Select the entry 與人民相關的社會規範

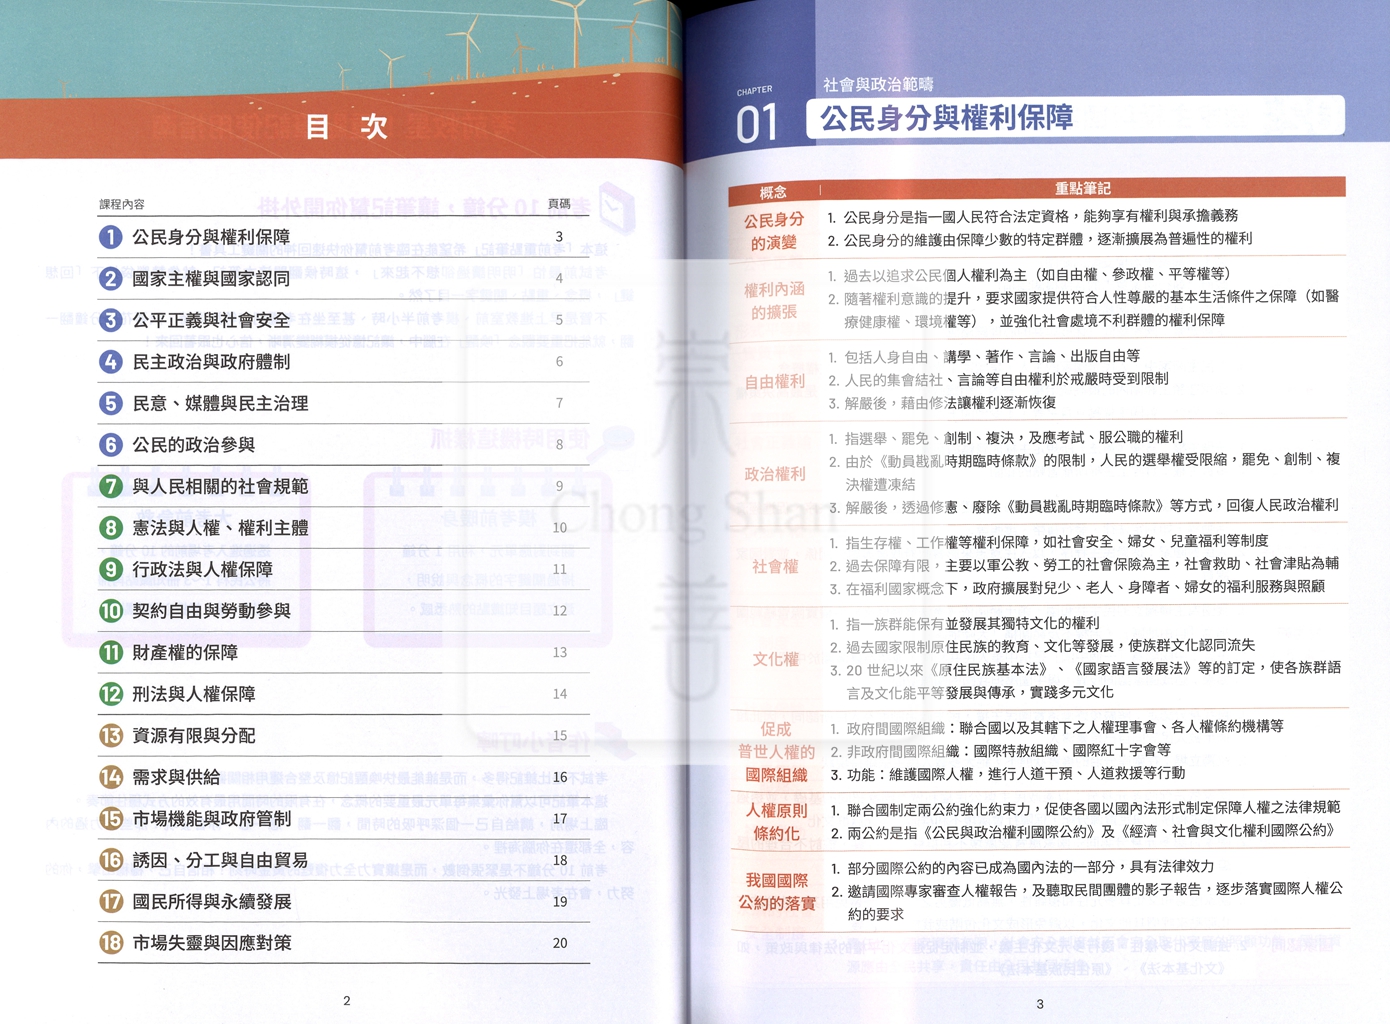[x=220, y=486]
